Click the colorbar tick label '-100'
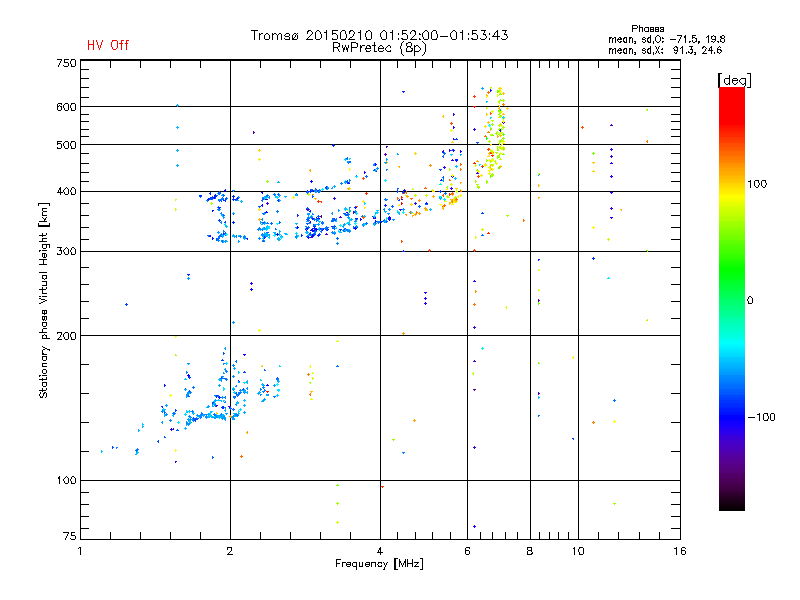 [761, 417]
